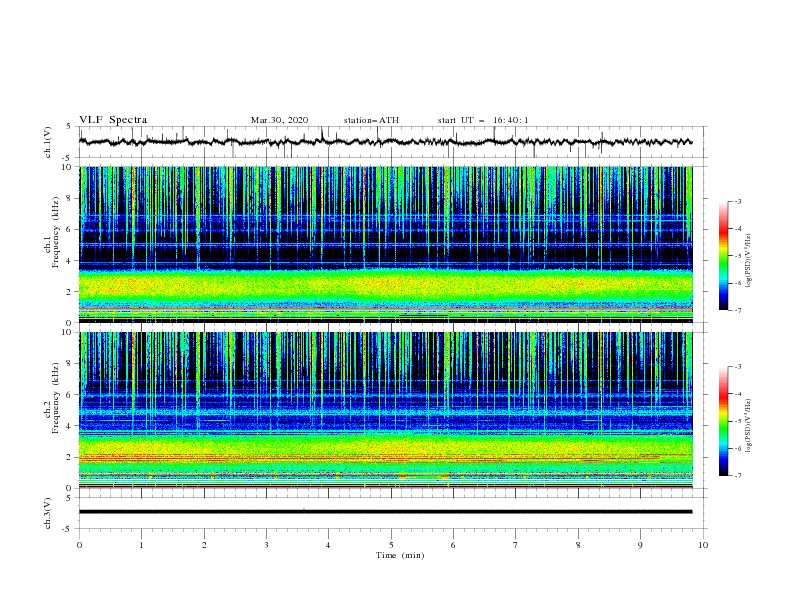Click the 'VLF Spectra' title text

click(113, 120)
